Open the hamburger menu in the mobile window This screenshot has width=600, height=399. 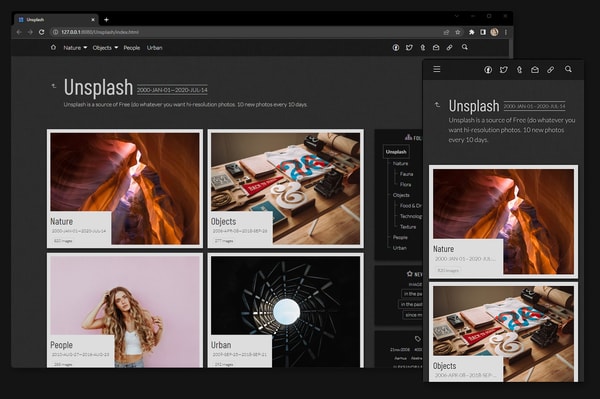click(437, 69)
